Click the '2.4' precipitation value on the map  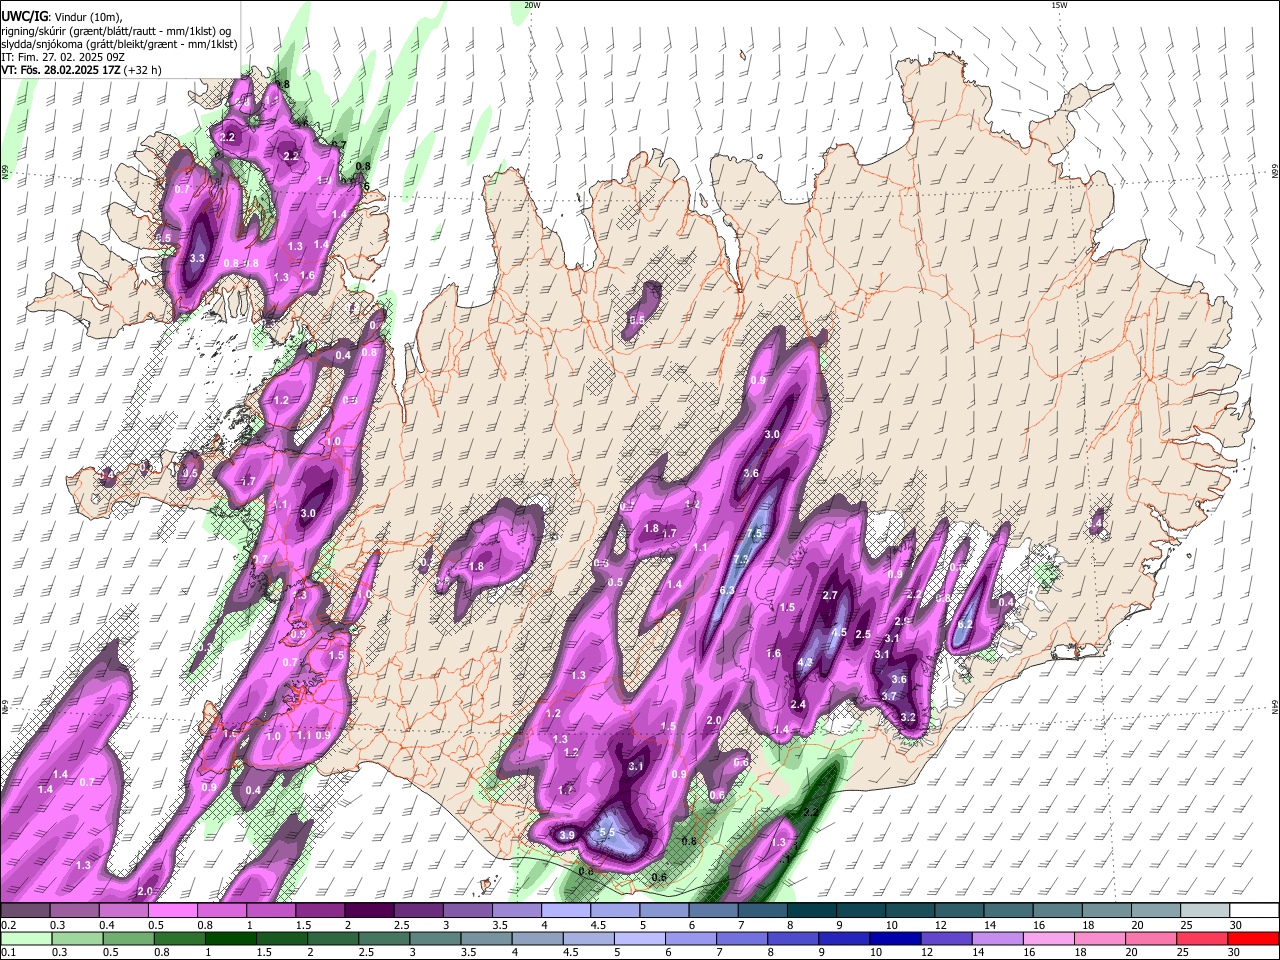click(x=798, y=705)
